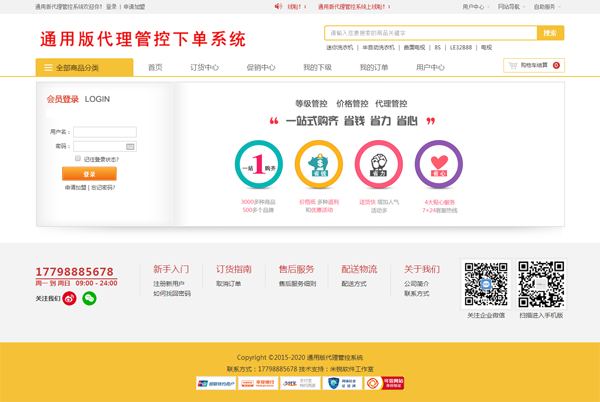The image size is (600, 402).
Task: Expand the 用户中心 dropdown in top bar
Action: (x=476, y=7)
